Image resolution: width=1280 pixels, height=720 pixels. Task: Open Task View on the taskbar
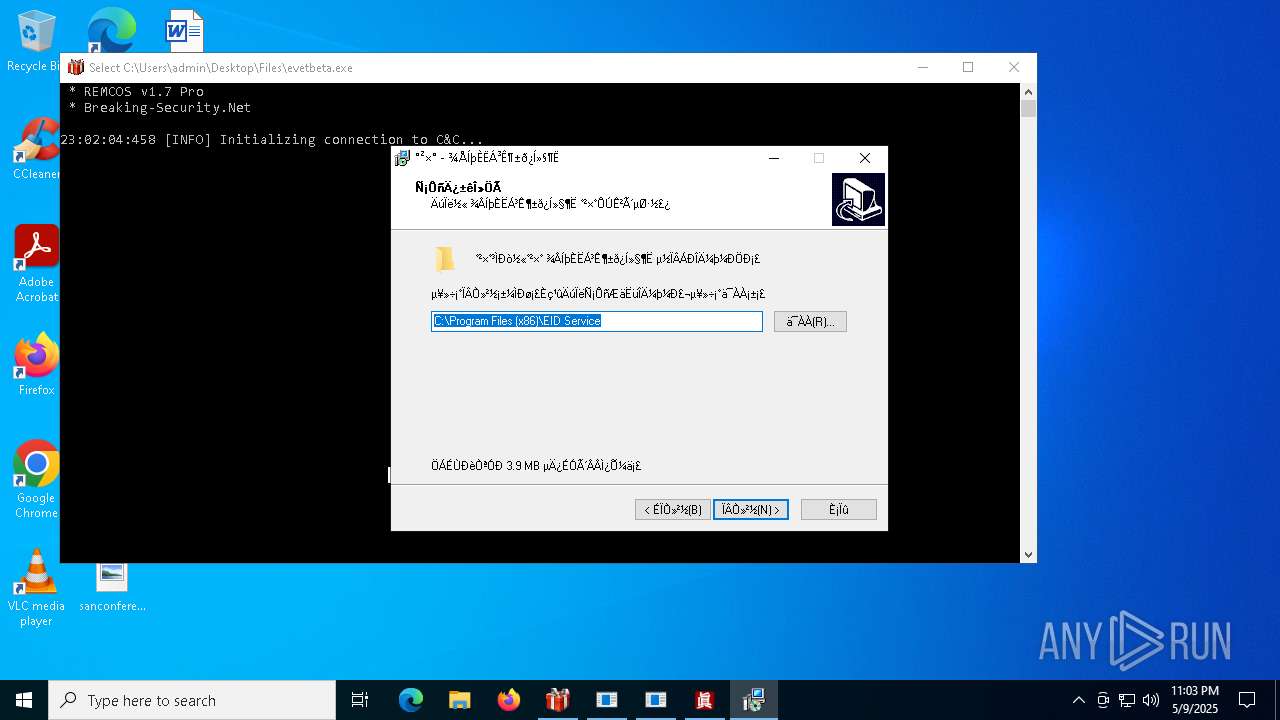(x=360, y=700)
